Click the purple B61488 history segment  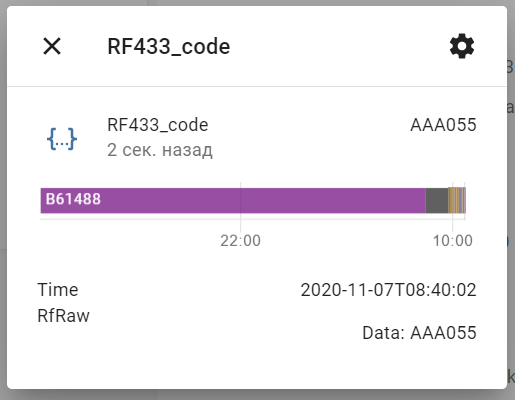point(233,200)
